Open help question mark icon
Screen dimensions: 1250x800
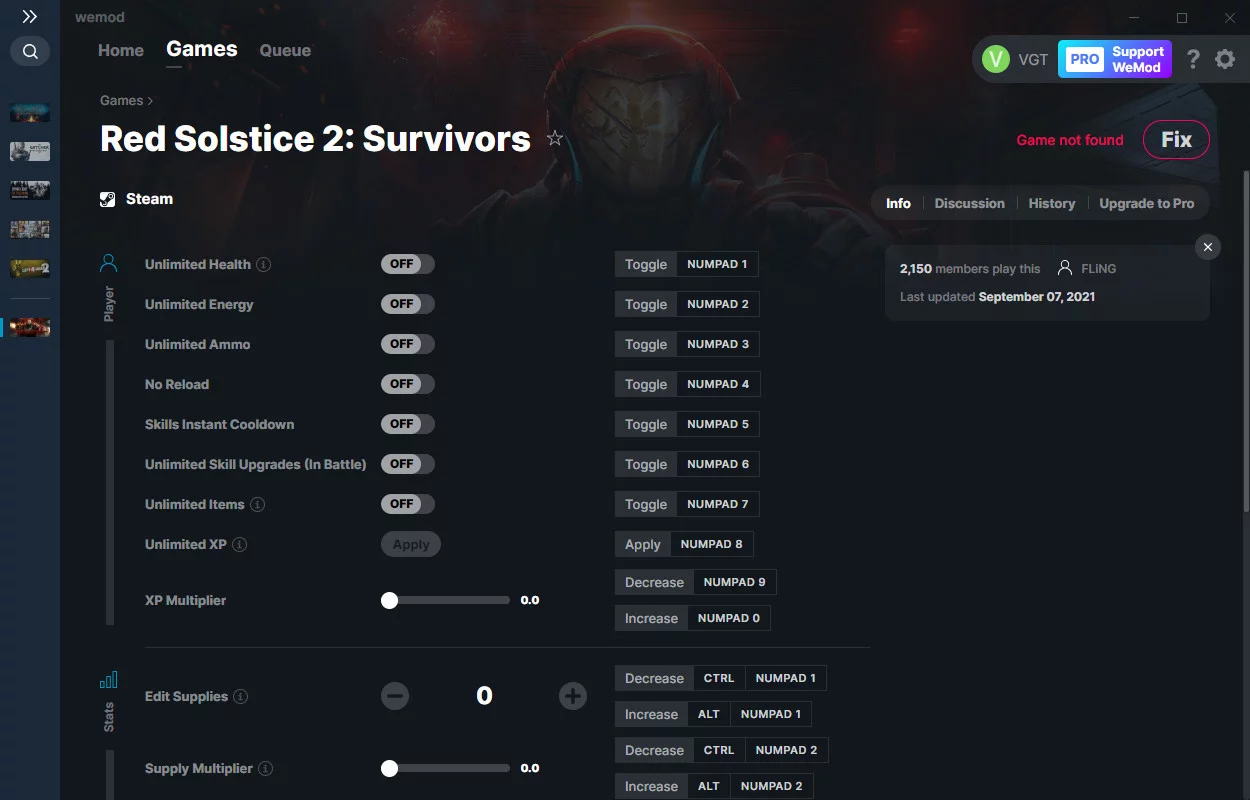pos(1193,59)
